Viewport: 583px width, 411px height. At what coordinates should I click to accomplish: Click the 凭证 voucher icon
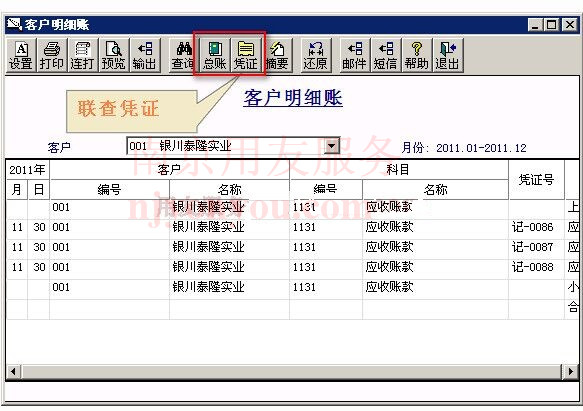[246, 55]
